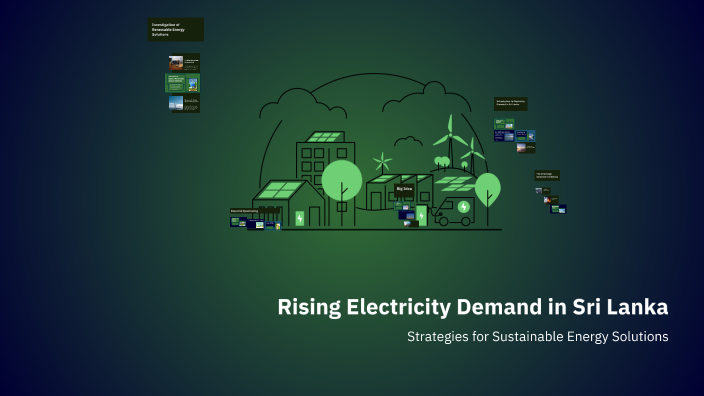The height and width of the screenshot is (396, 704).
Task: Open the fire photo slide in challenge topic
Action: click(x=551, y=200)
